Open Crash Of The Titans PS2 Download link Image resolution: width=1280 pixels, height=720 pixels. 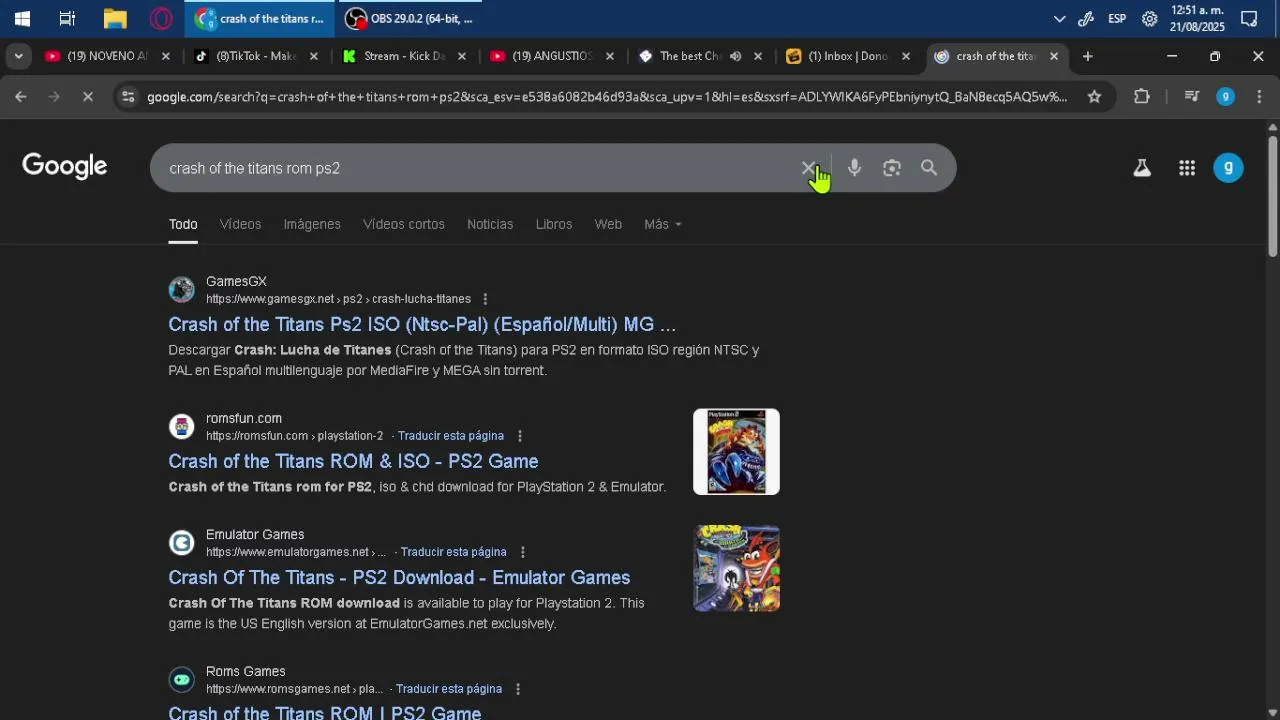(399, 577)
